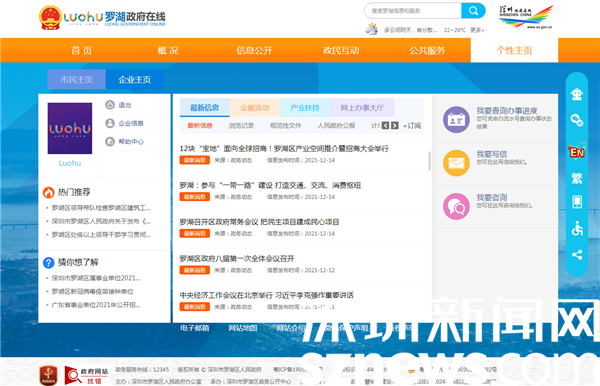600x386 pixels.
Task: Open the 罗湖区政府八届第一次全体会议召开 article
Action: (x=237, y=259)
